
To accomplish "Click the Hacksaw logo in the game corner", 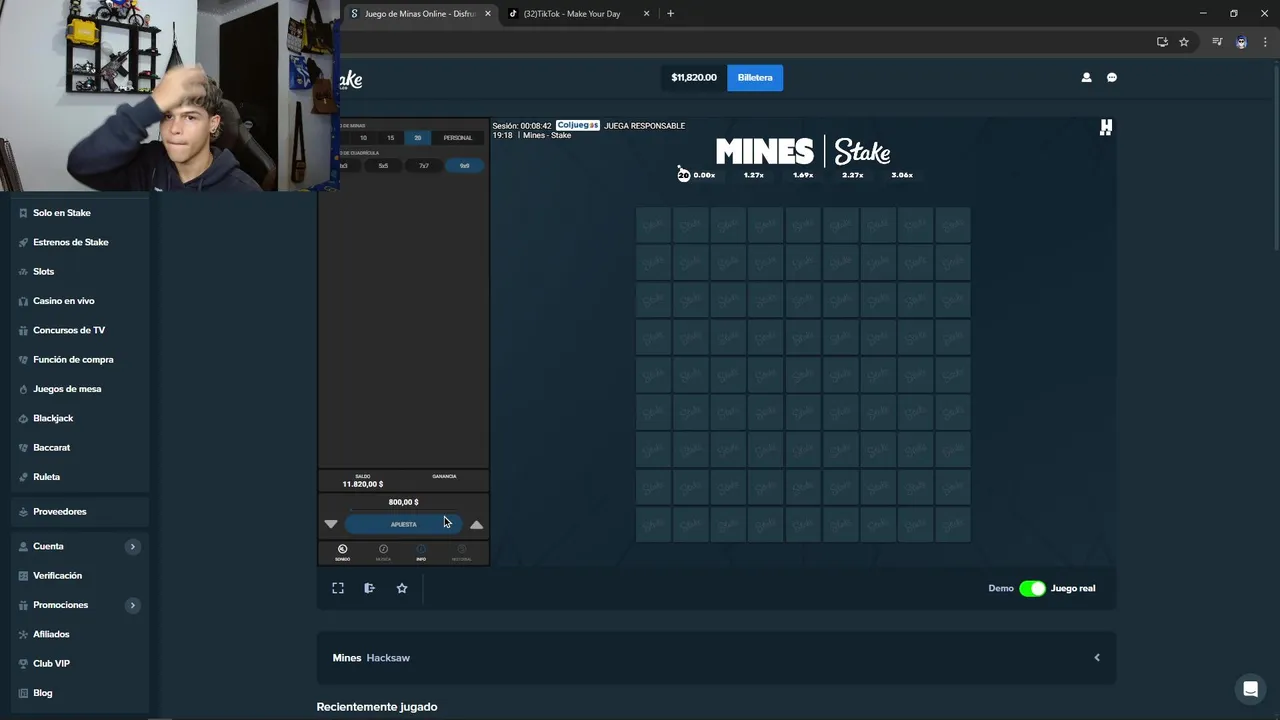I will click(x=1105, y=127).
